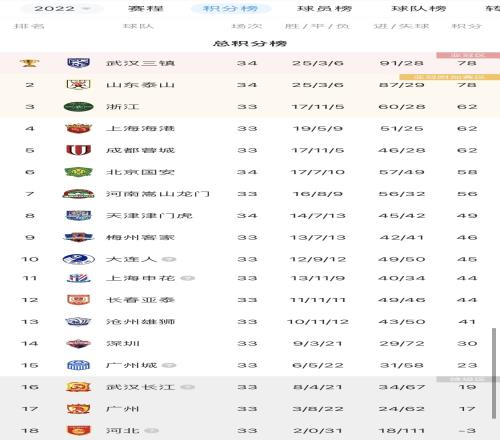Switch to the 球员榜 tab
Viewport: 500px width, 440px height.
(324, 8)
